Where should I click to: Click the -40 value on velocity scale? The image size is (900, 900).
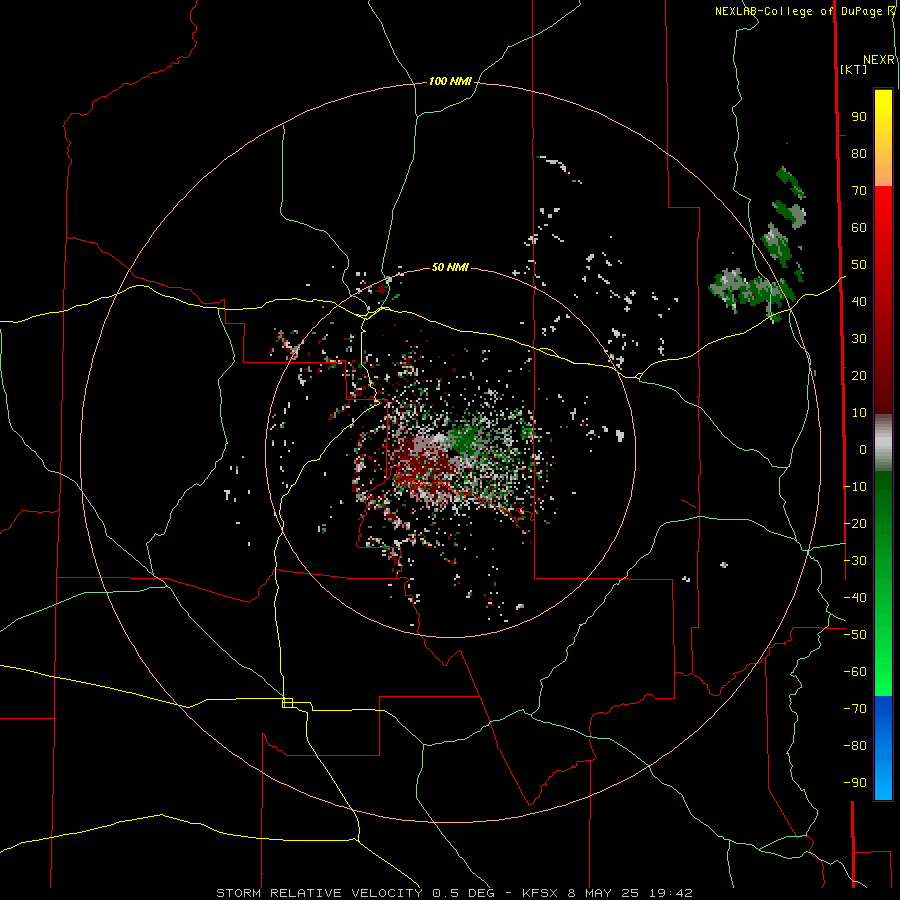pos(855,598)
